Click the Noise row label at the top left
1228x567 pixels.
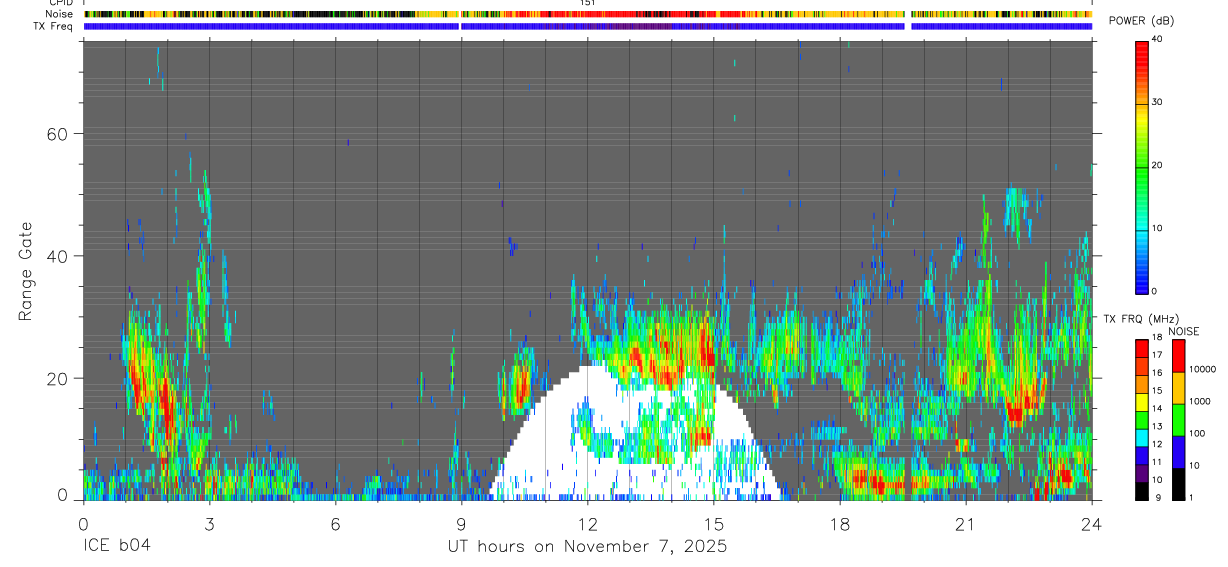coord(61,14)
